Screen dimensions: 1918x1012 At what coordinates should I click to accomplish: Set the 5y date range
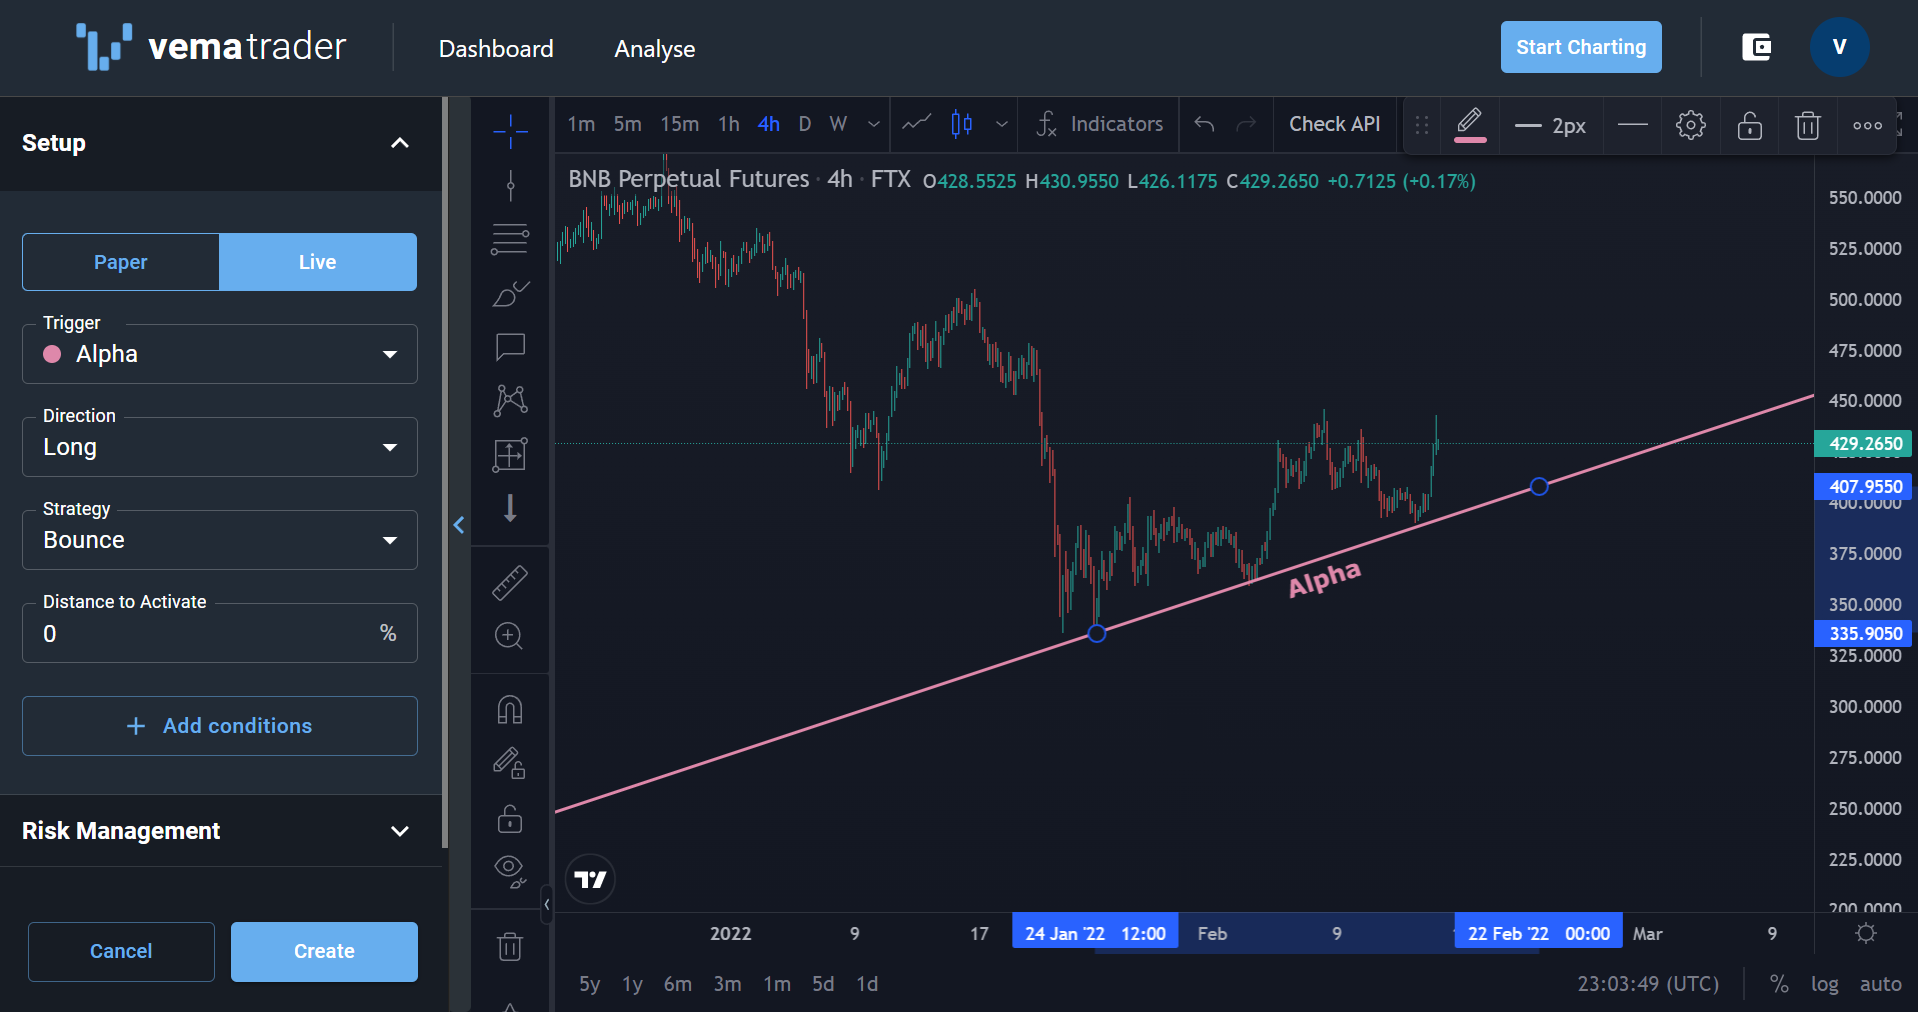point(590,984)
